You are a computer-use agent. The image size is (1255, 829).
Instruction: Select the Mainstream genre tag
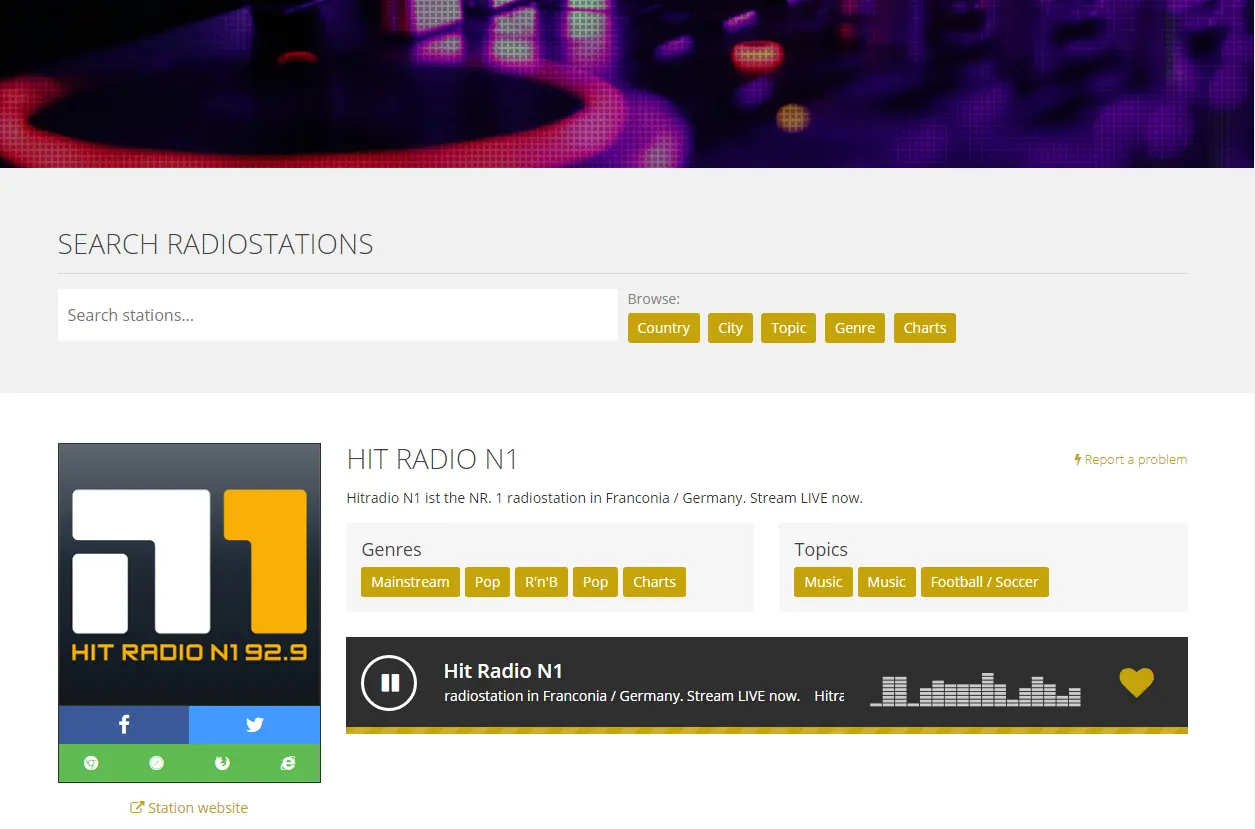pos(410,582)
